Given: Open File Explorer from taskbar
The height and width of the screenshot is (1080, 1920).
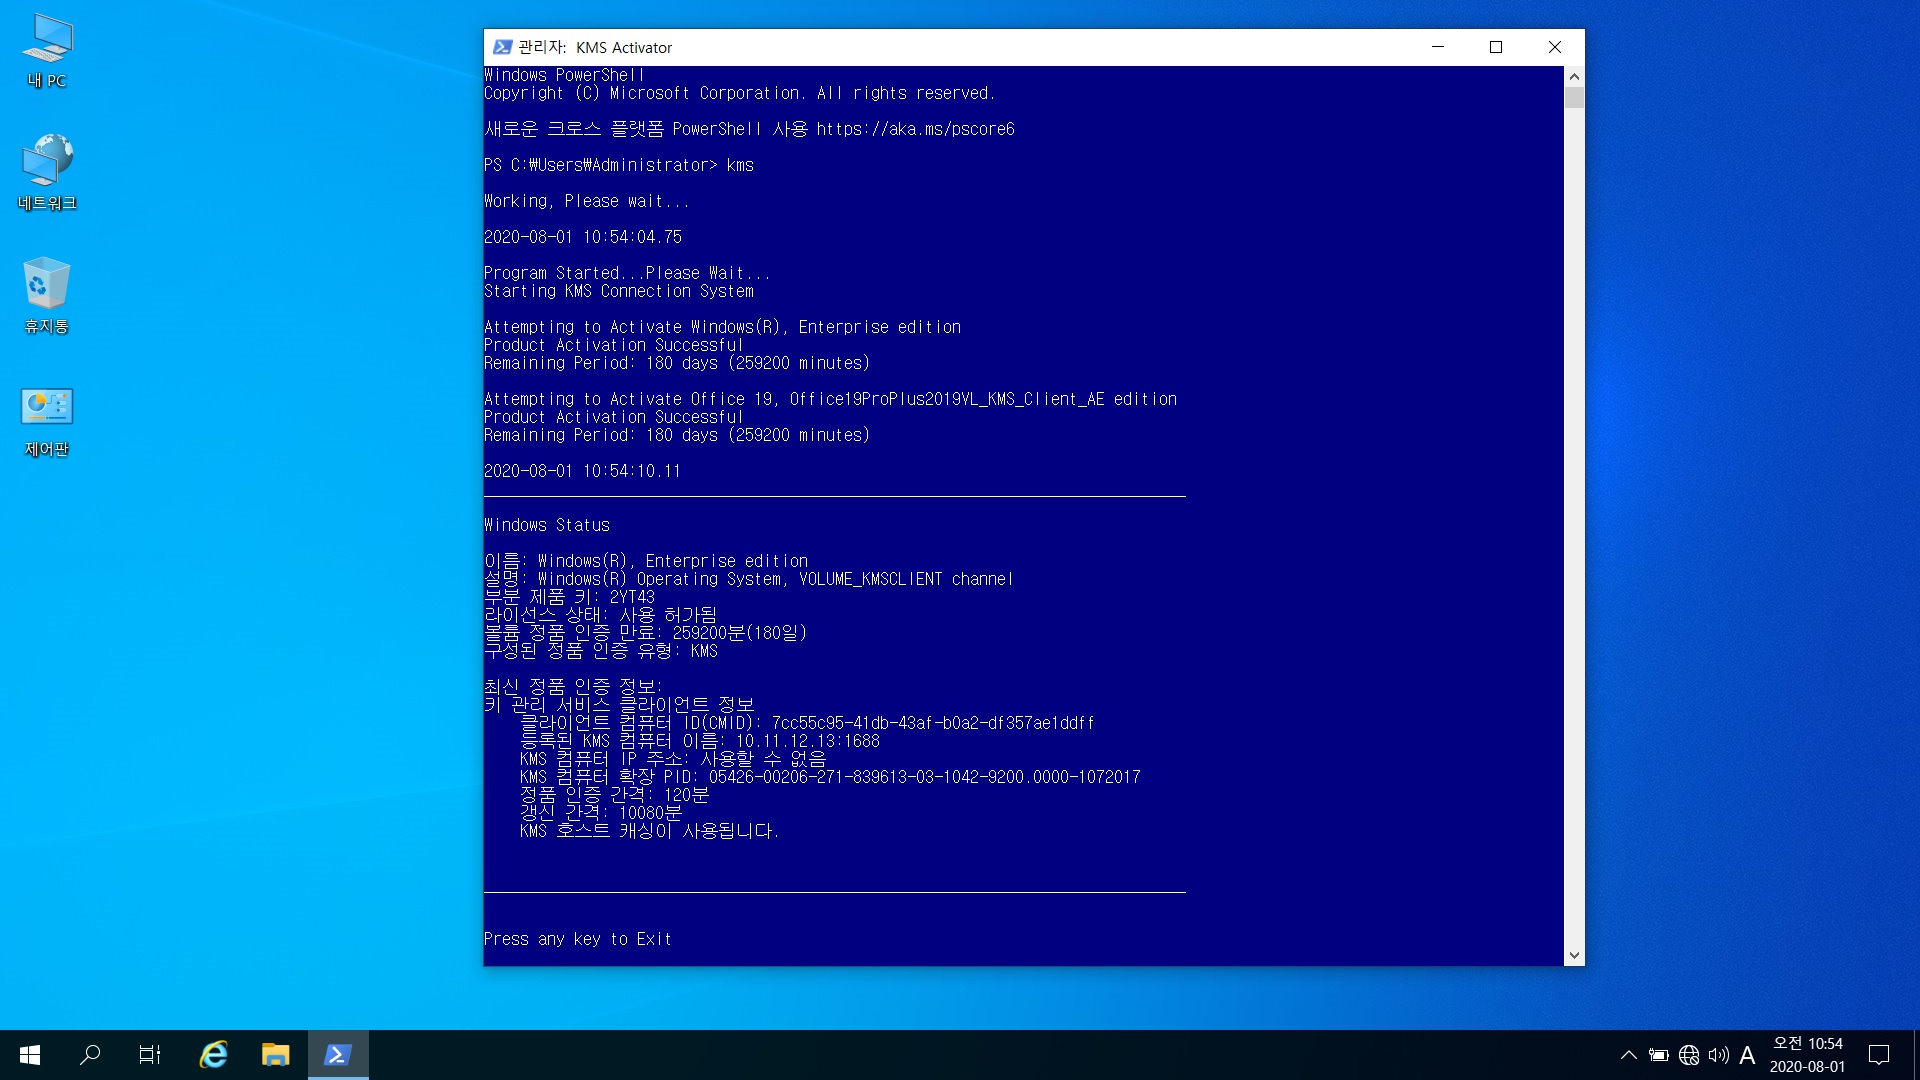Looking at the screenshot, I should pyautogui.click(x=275, y=1054).
